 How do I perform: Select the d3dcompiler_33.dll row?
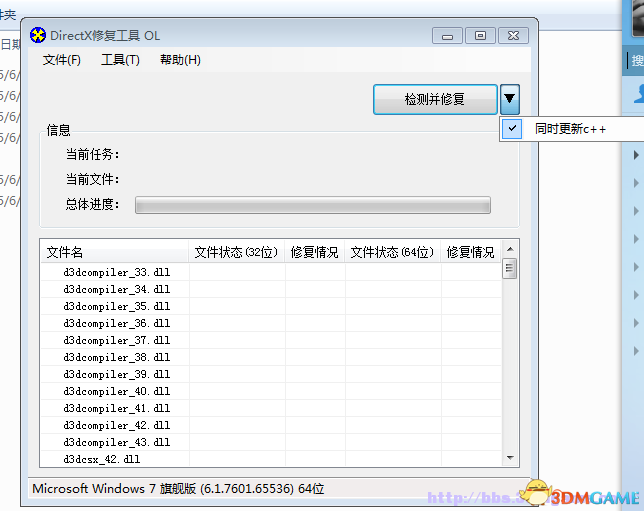[x=271, y=272]
